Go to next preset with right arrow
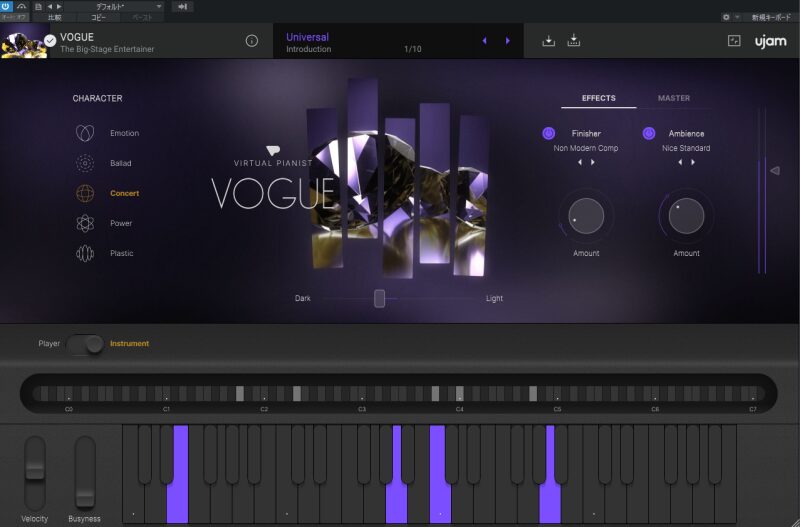Screen dimensions: 800x527 (x=508, y=41)
